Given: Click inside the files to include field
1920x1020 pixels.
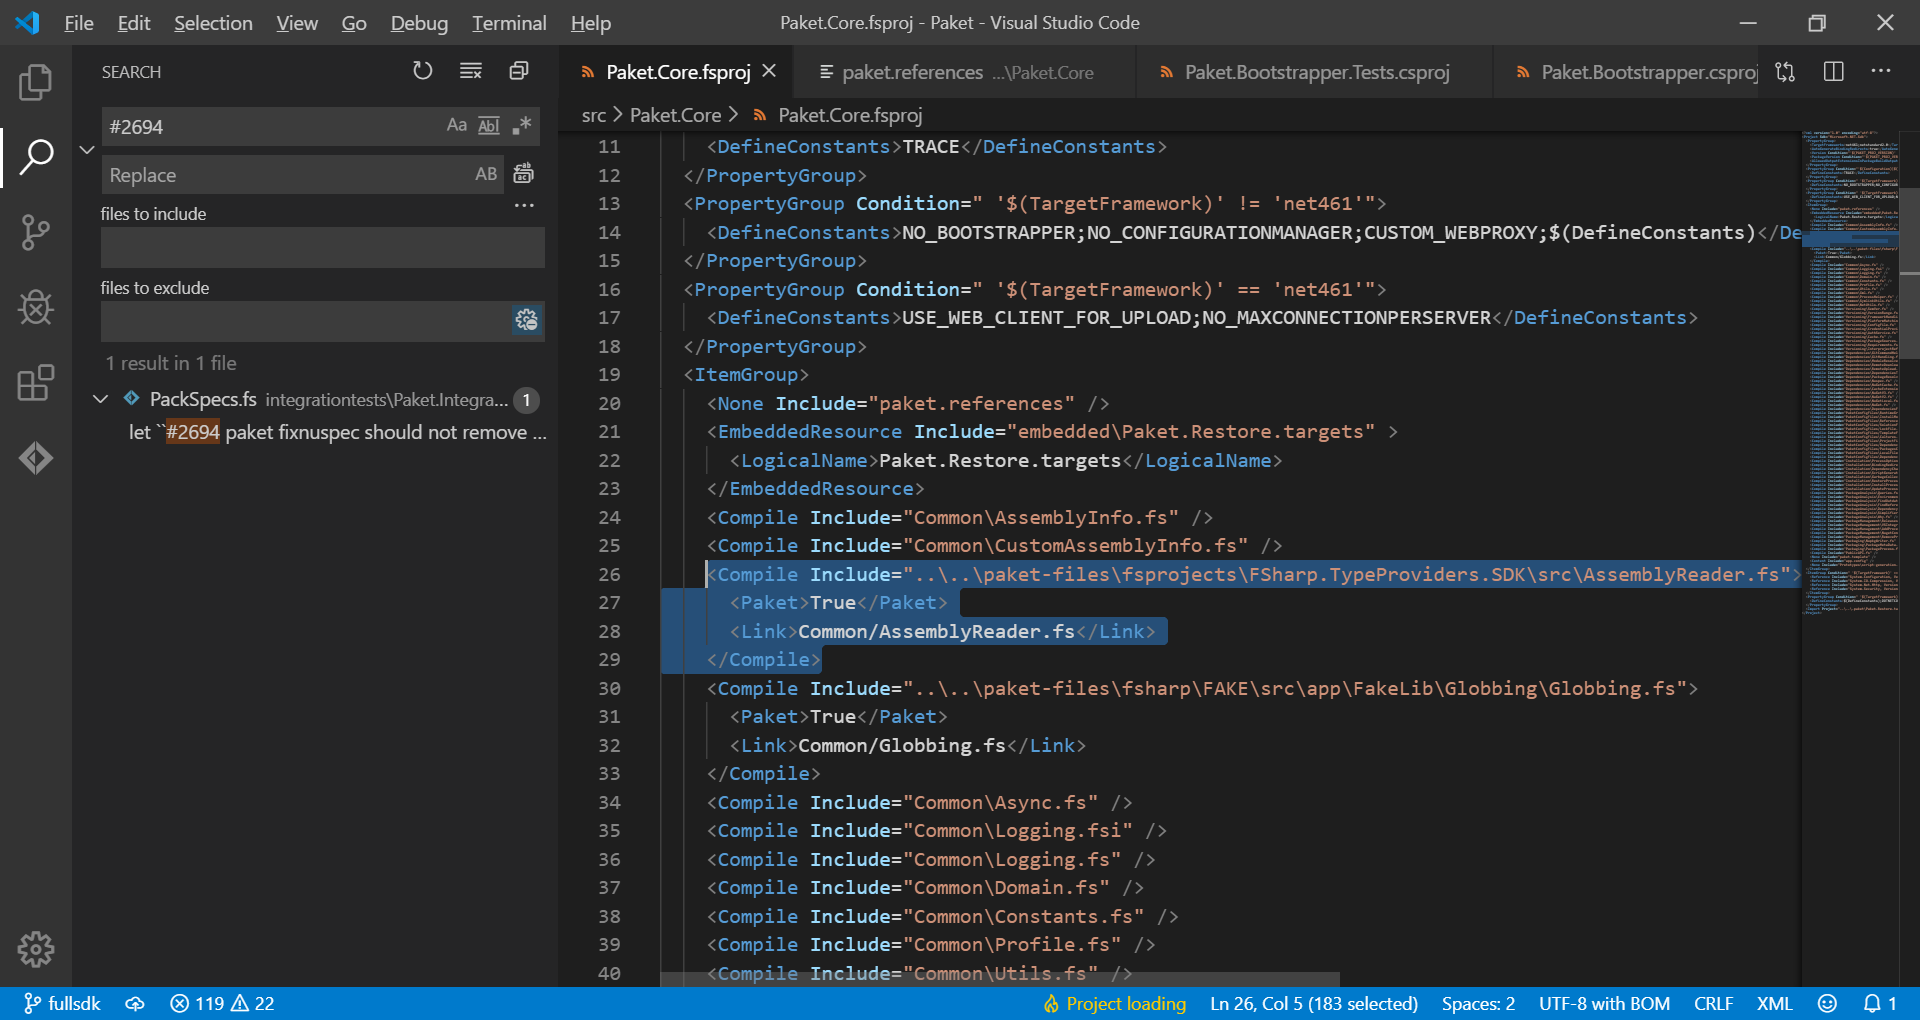Looking at the screenshot, I should click(x=322, y=247).
